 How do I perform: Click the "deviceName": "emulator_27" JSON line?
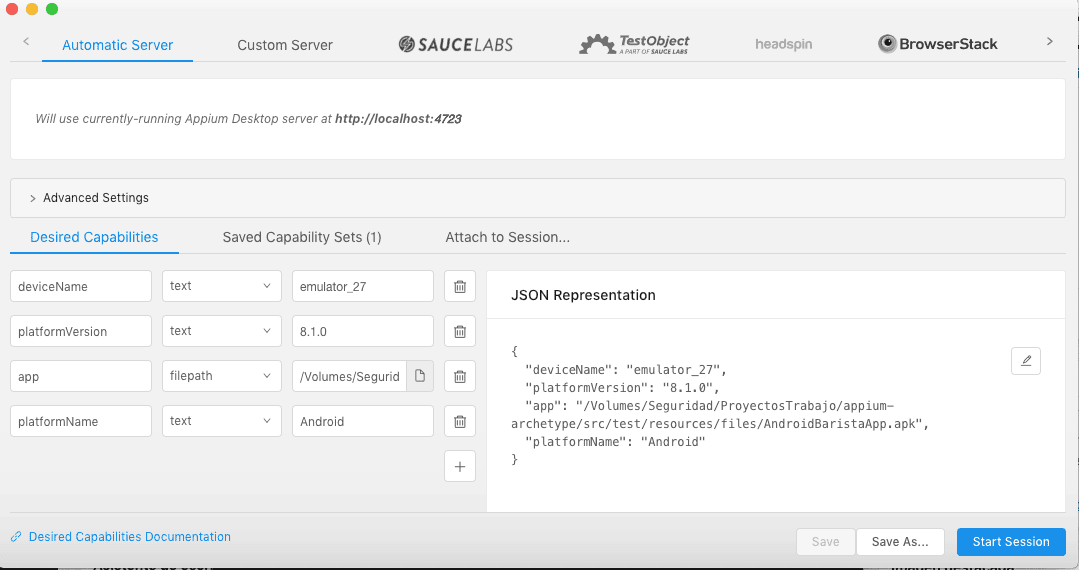(x=626, y=370)
